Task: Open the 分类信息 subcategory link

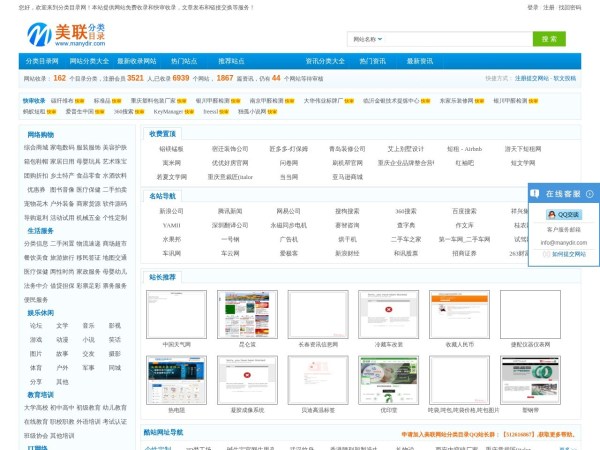Action: click(x=36, y=244)
